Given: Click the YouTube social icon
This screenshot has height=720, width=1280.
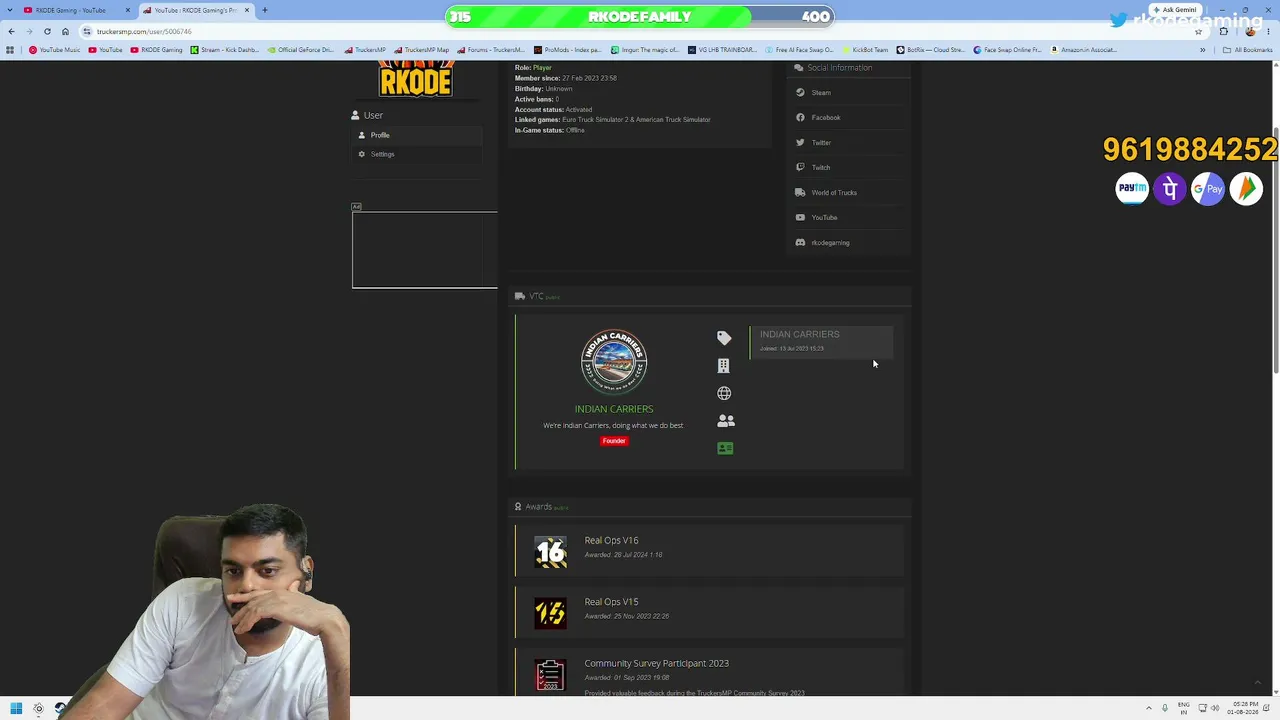Looking at the screenshot, I should [x=800, y=218].
